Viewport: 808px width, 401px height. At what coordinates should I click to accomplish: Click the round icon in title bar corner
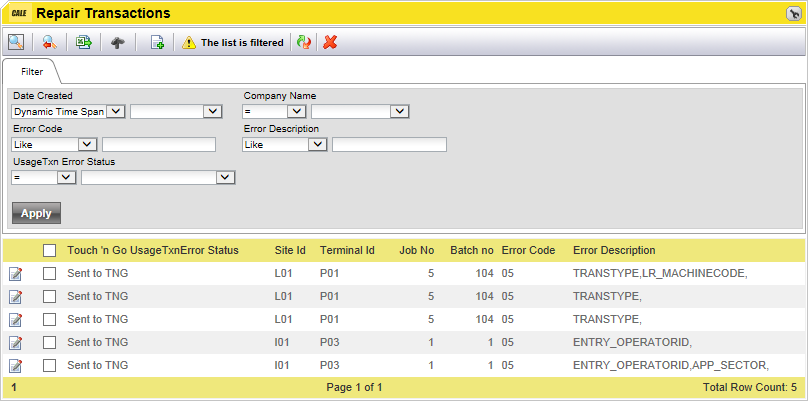click(x=793, y=14)
